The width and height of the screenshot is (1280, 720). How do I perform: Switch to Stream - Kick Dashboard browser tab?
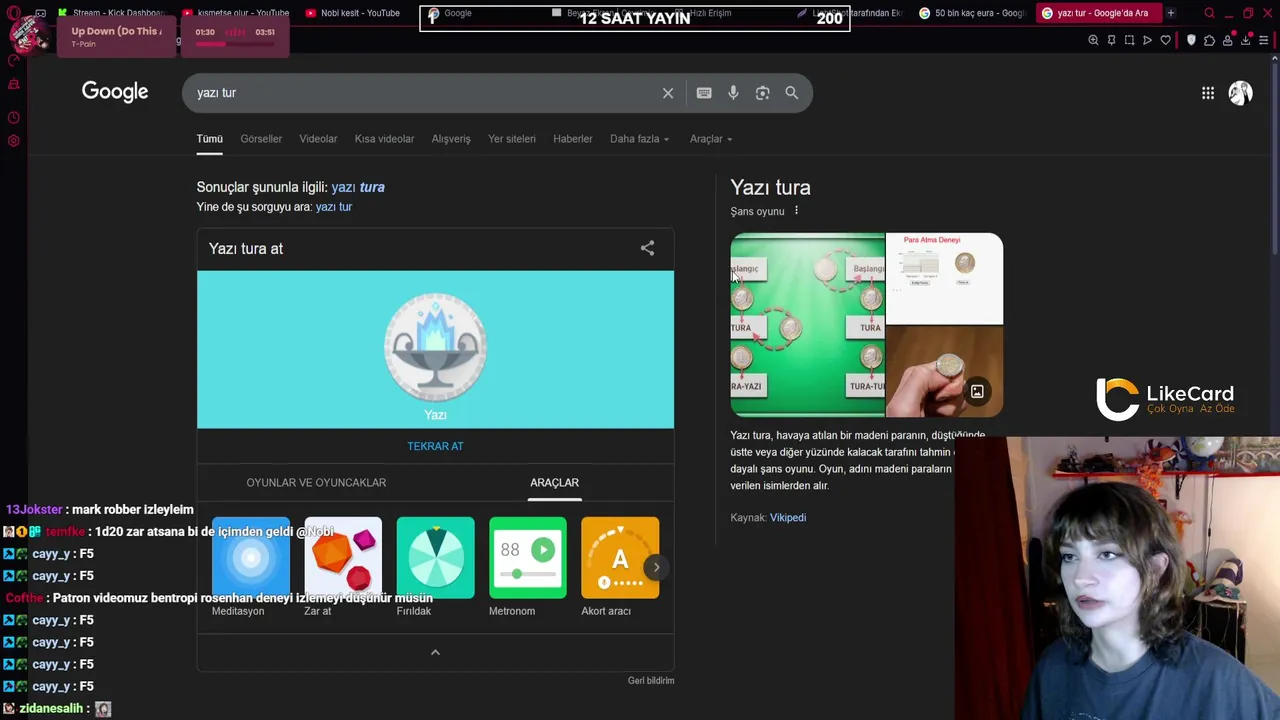(110, 13)
